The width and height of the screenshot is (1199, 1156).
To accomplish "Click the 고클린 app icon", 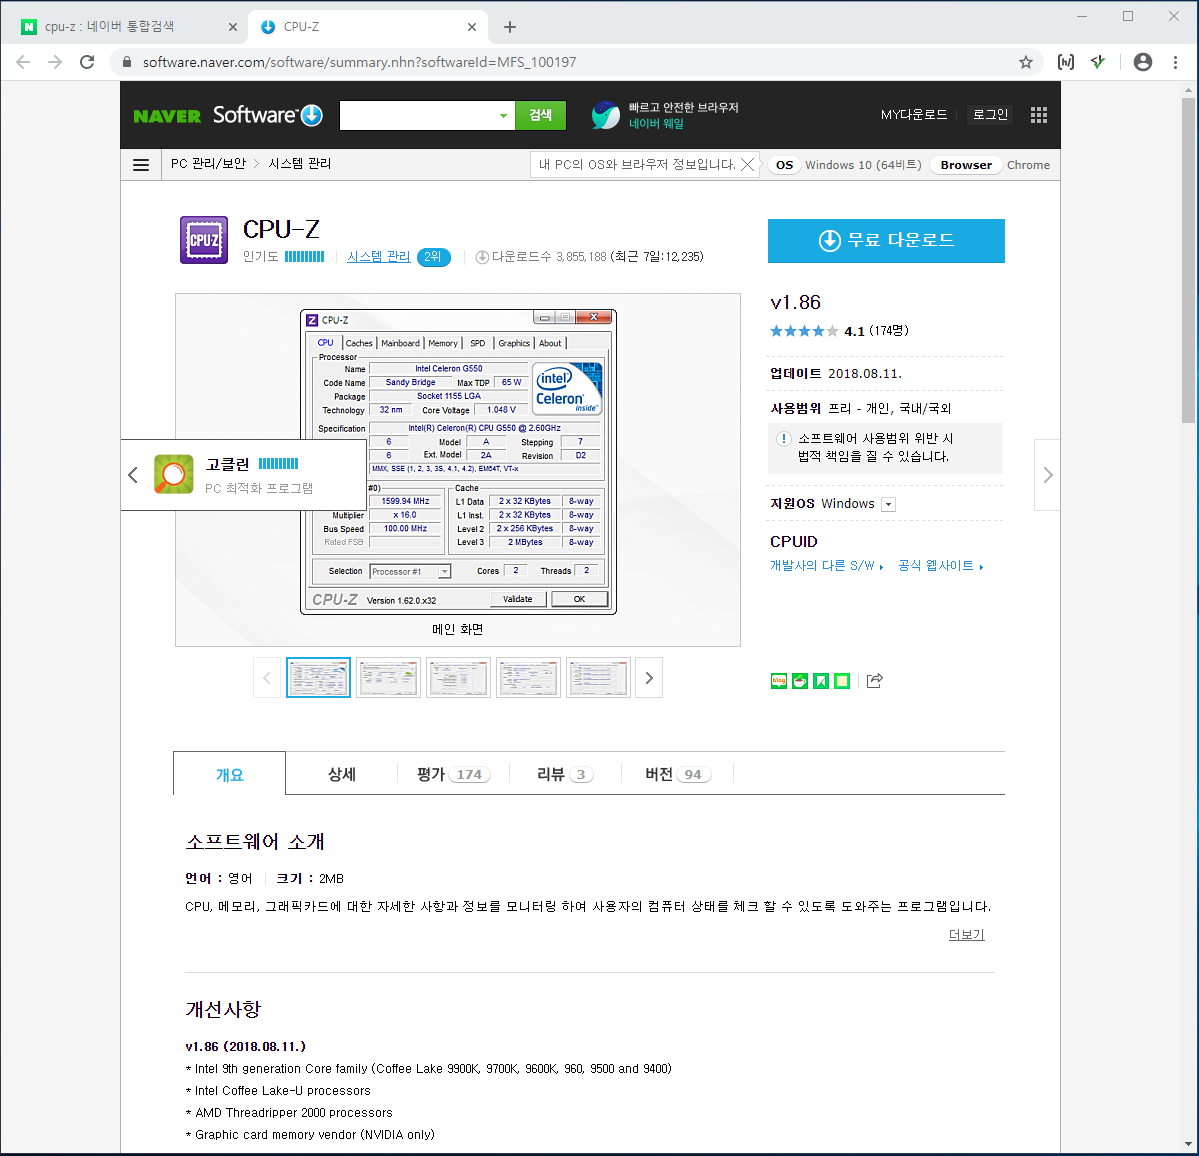I will pos(174,474).
